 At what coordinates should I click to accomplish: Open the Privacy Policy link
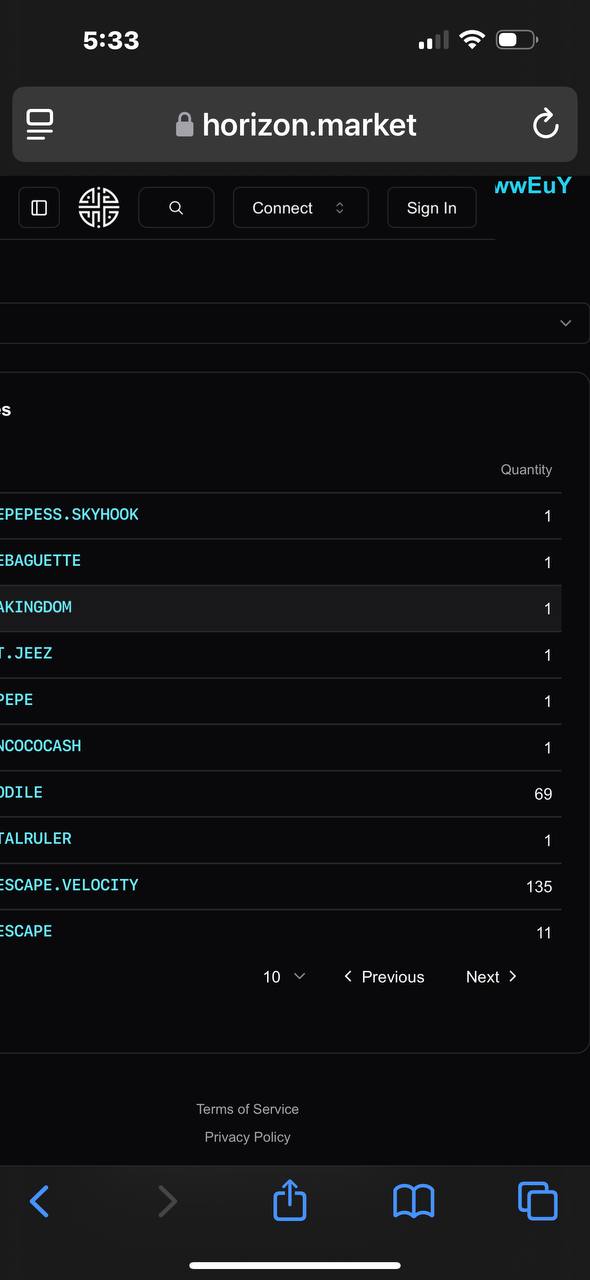[247, 1137]
